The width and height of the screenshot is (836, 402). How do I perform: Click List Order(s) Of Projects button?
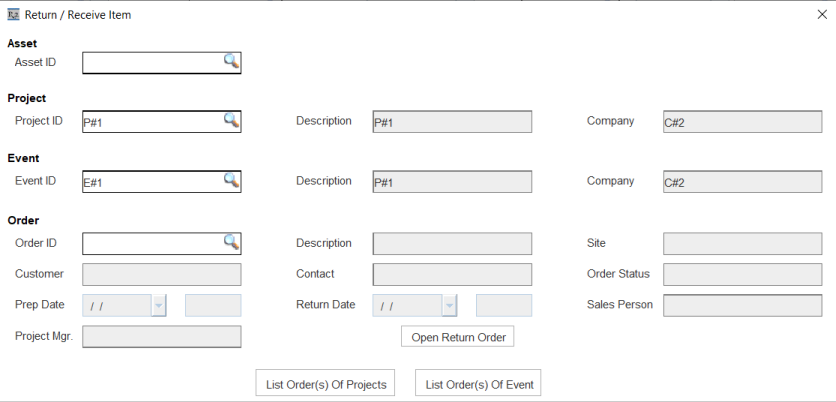pyautogui.click(x=325, y=383)
